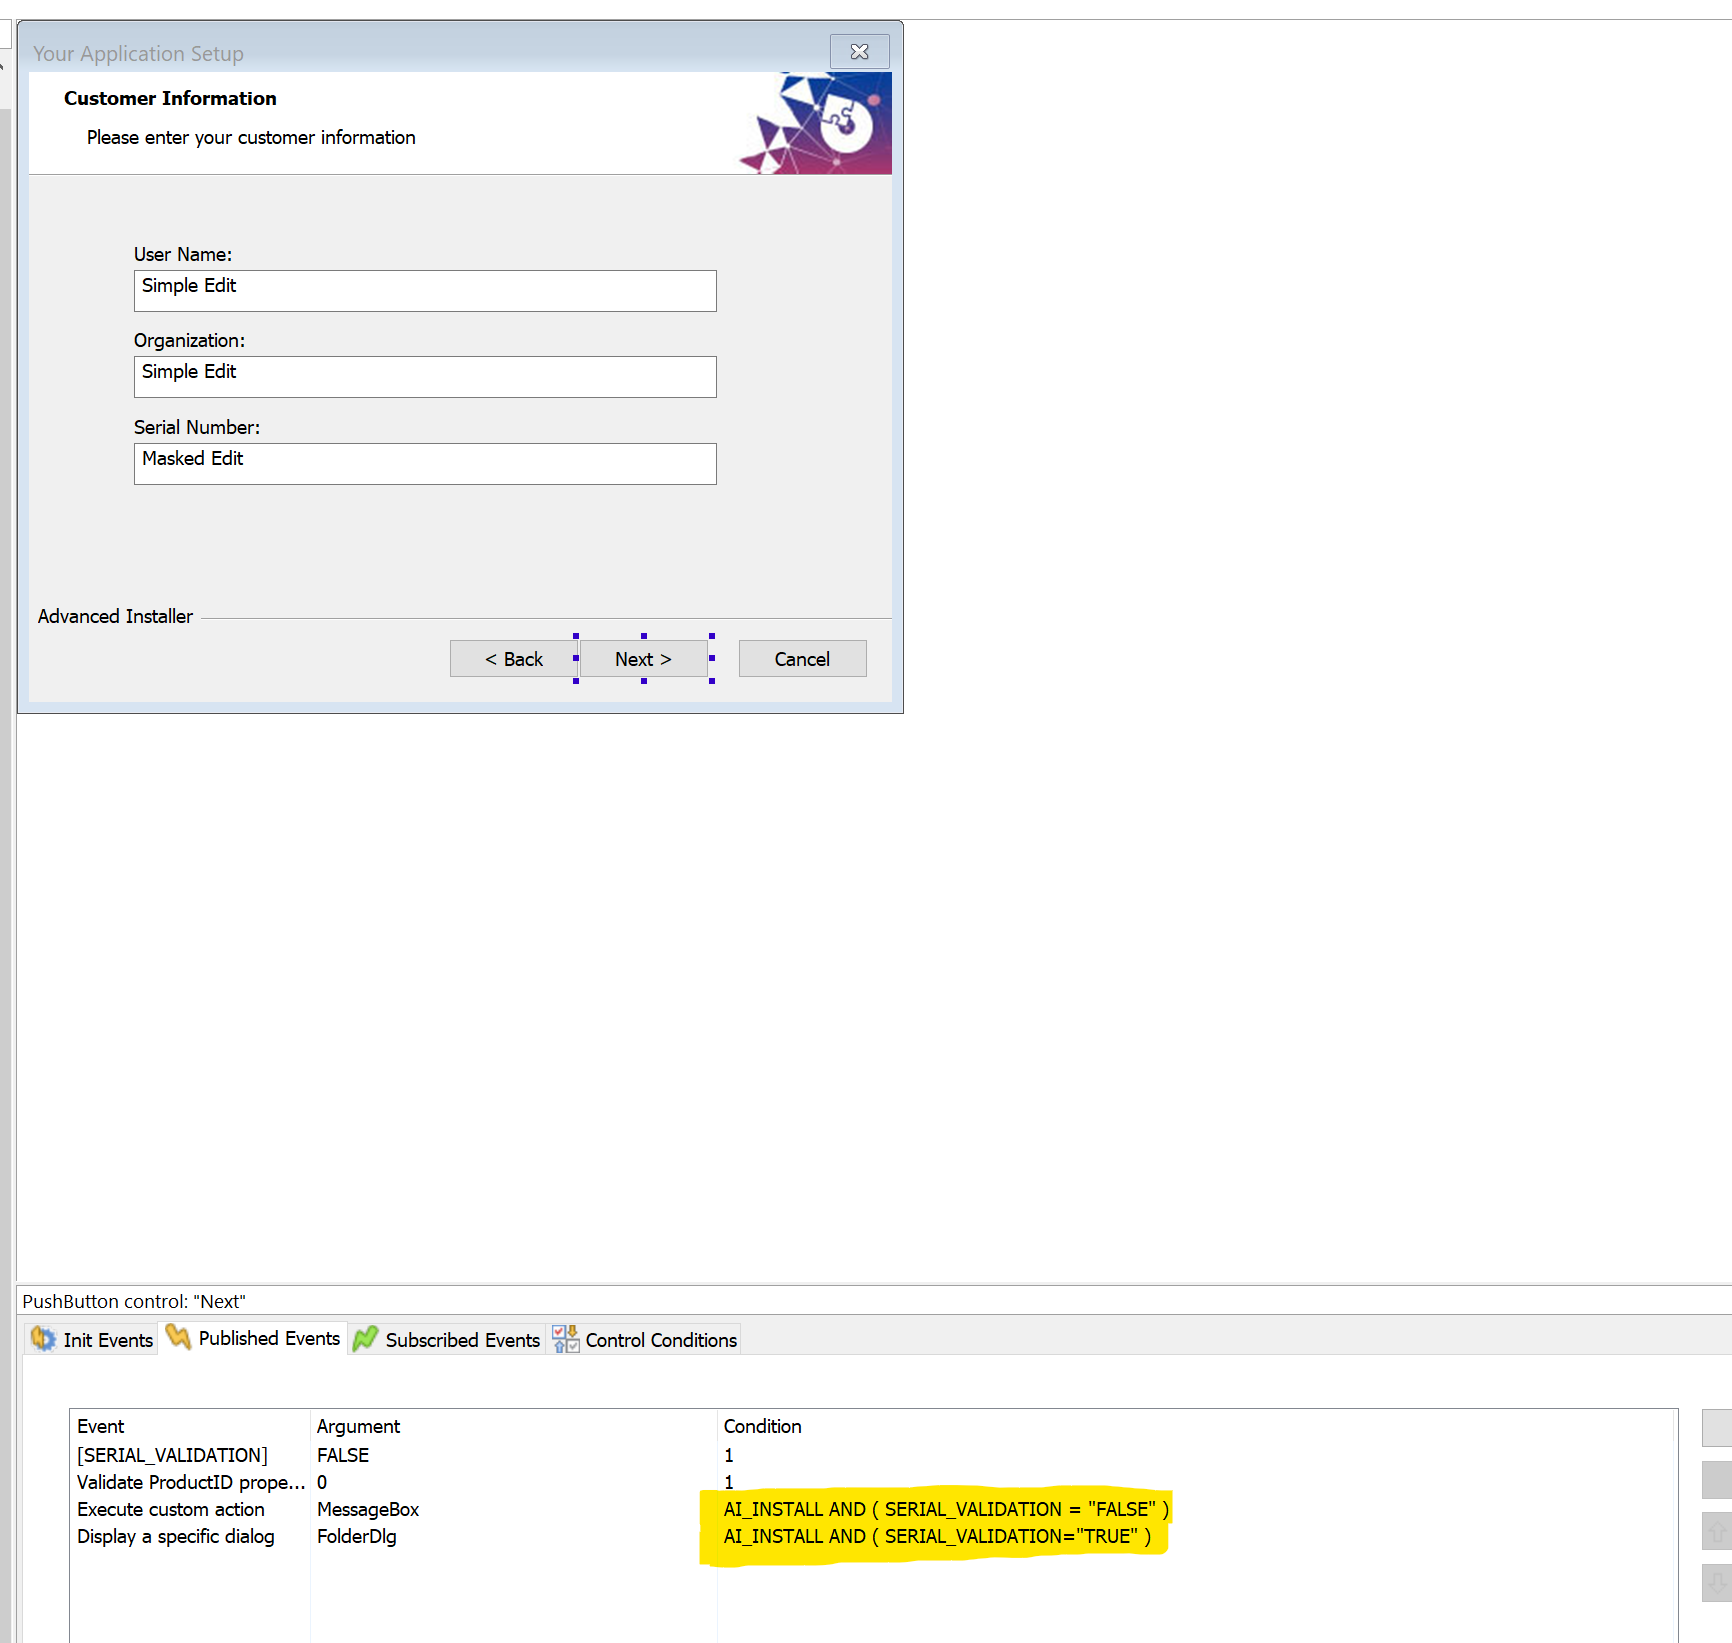Click the FALSE argument cell
The width and height of the screenshot is (1732, 1643).
pos(343,1455)
